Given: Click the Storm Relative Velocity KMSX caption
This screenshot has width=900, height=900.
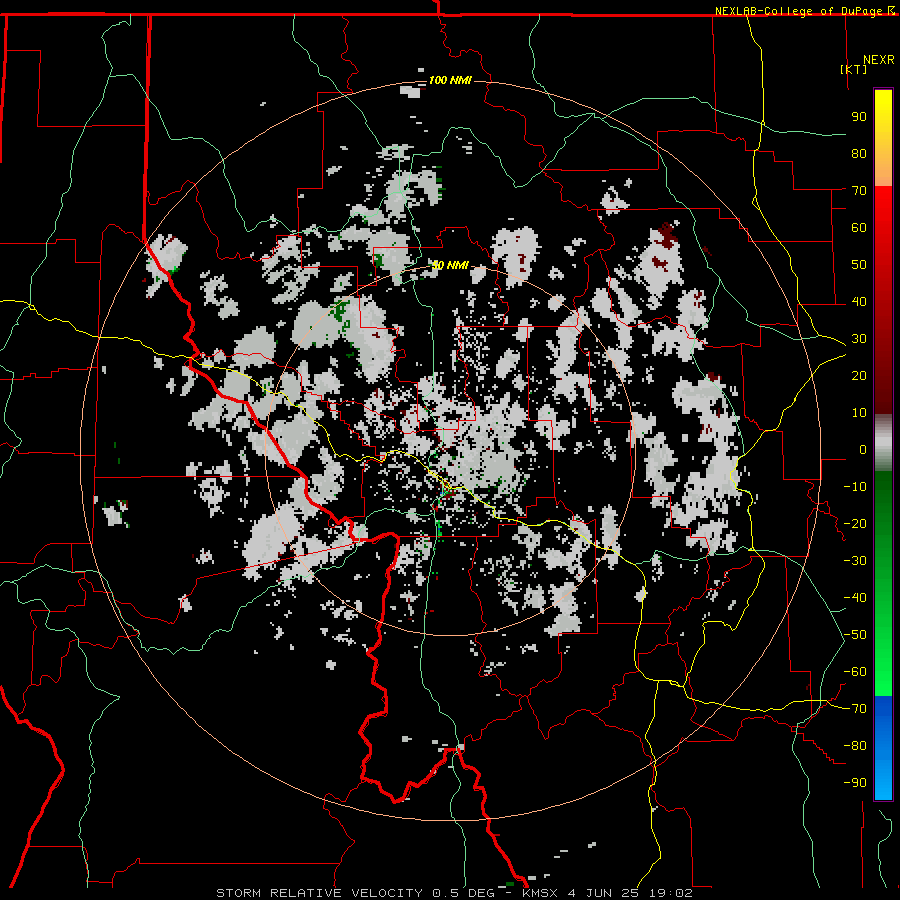Looking at the screenshot, I should tap(454, 893).
